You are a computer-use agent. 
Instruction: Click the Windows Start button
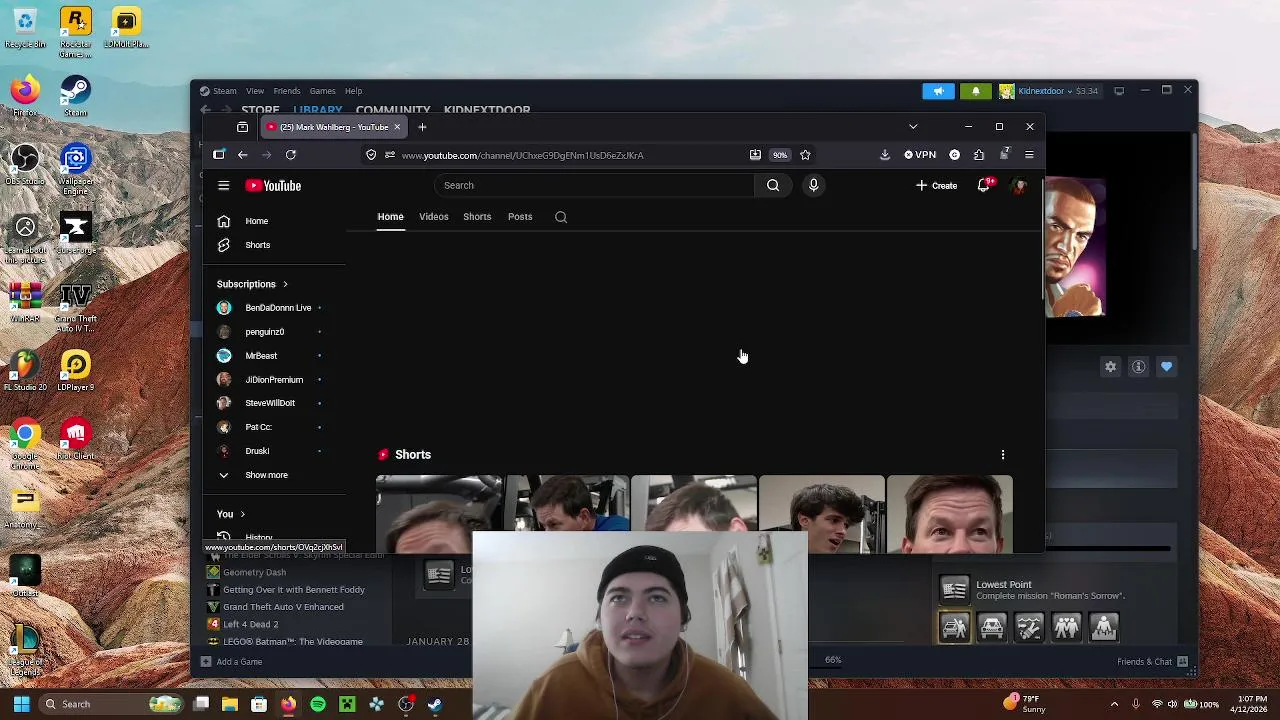pyautogui.click(x=21, y=704)
